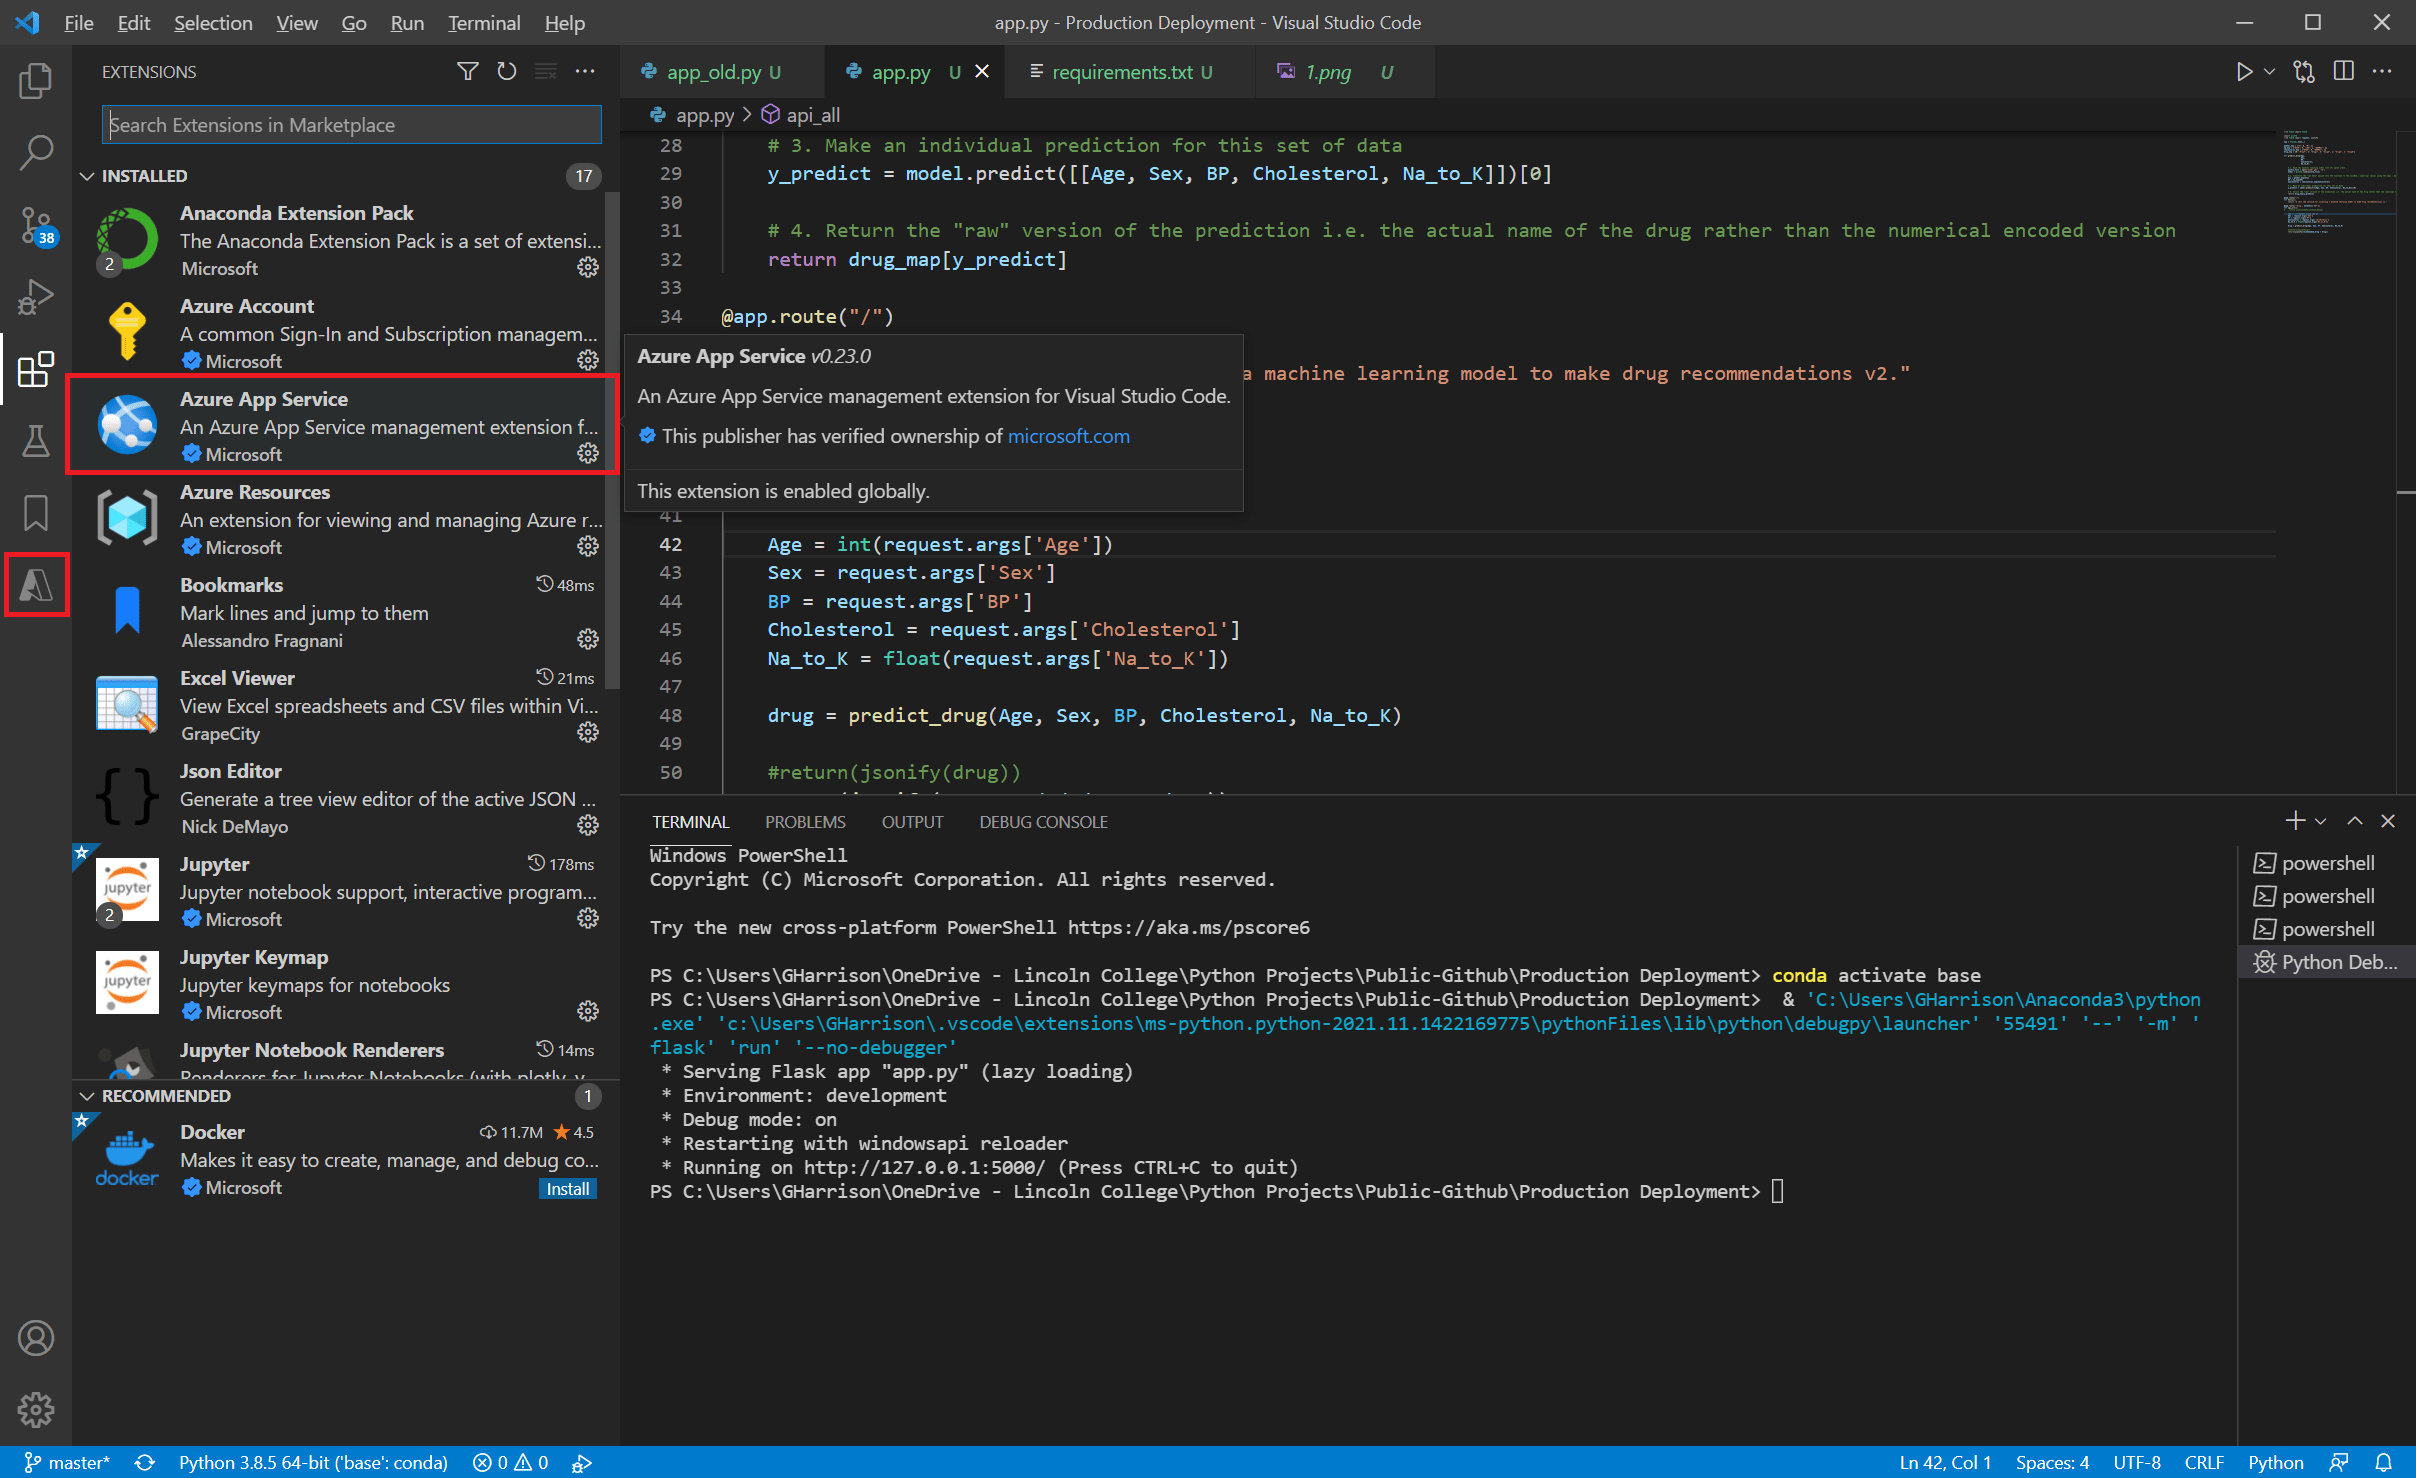The height and width of the screenshot is (1478, 2416).
Task: Filter extensions with the funnel icon
Action: [x=467, y=72]
